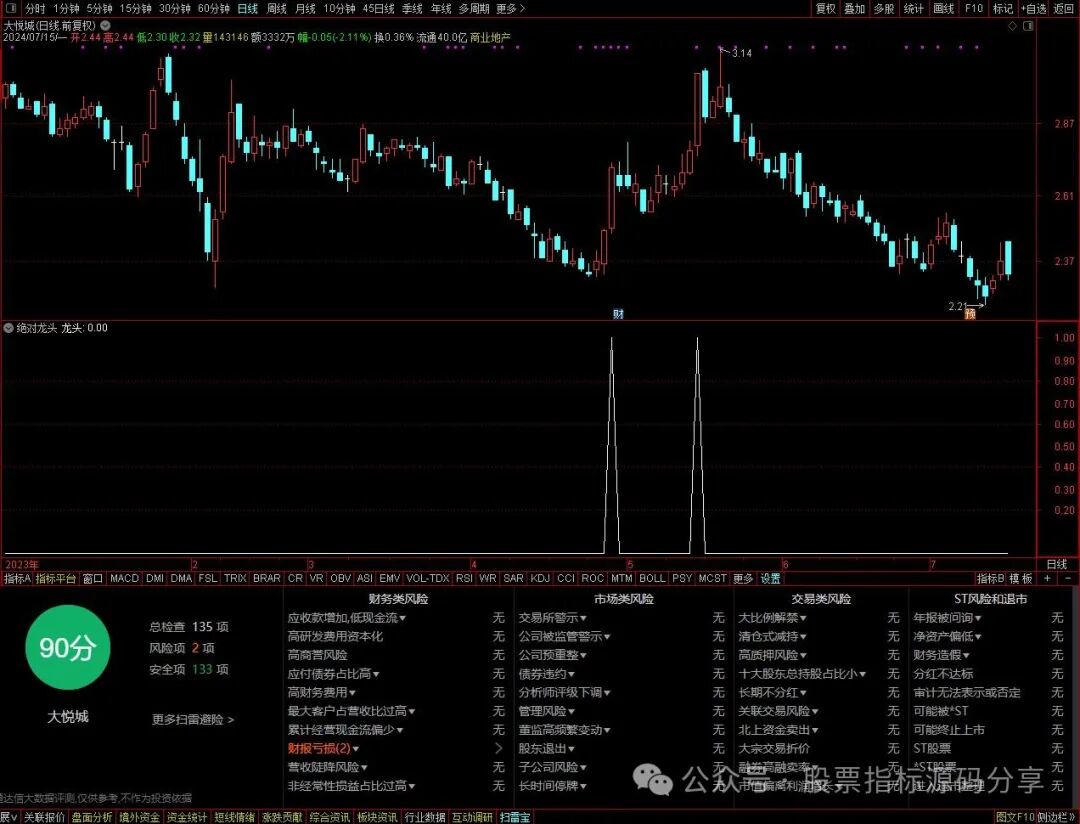Switch to 周线 weekly chart
This screenshot has width=1080, height=824.
point(276,8)
